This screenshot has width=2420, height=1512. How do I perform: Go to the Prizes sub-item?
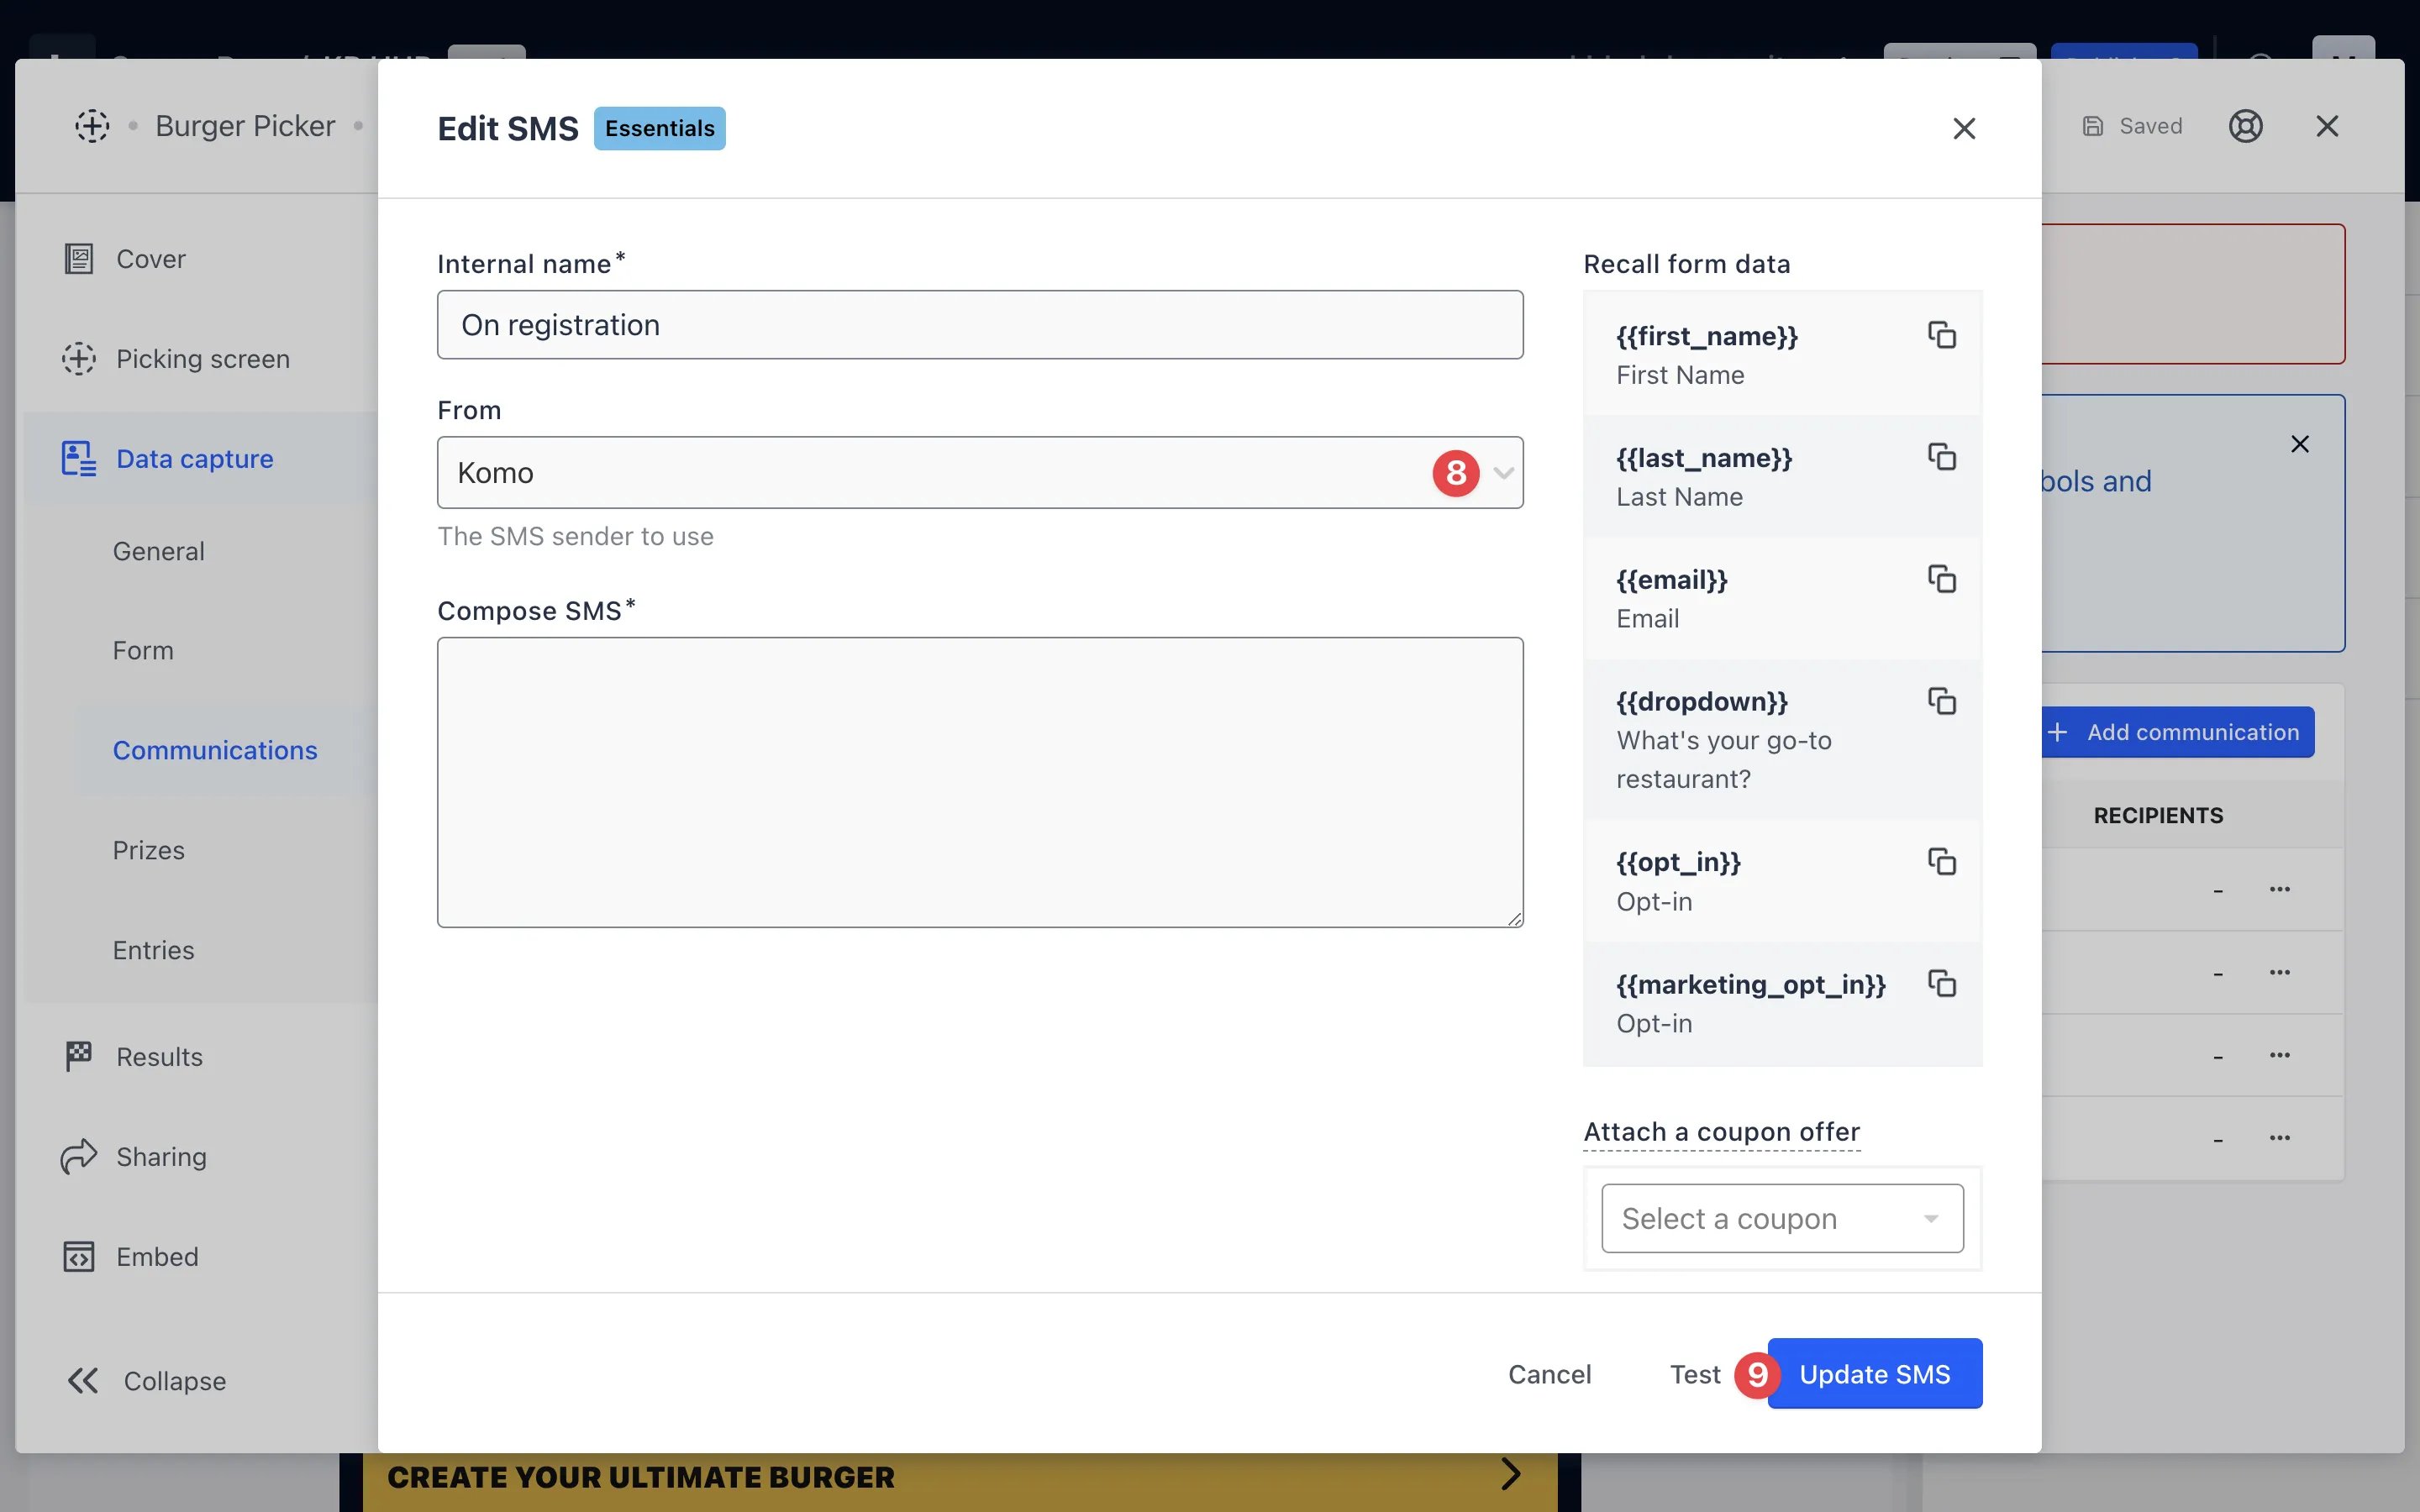click(148, 850)
